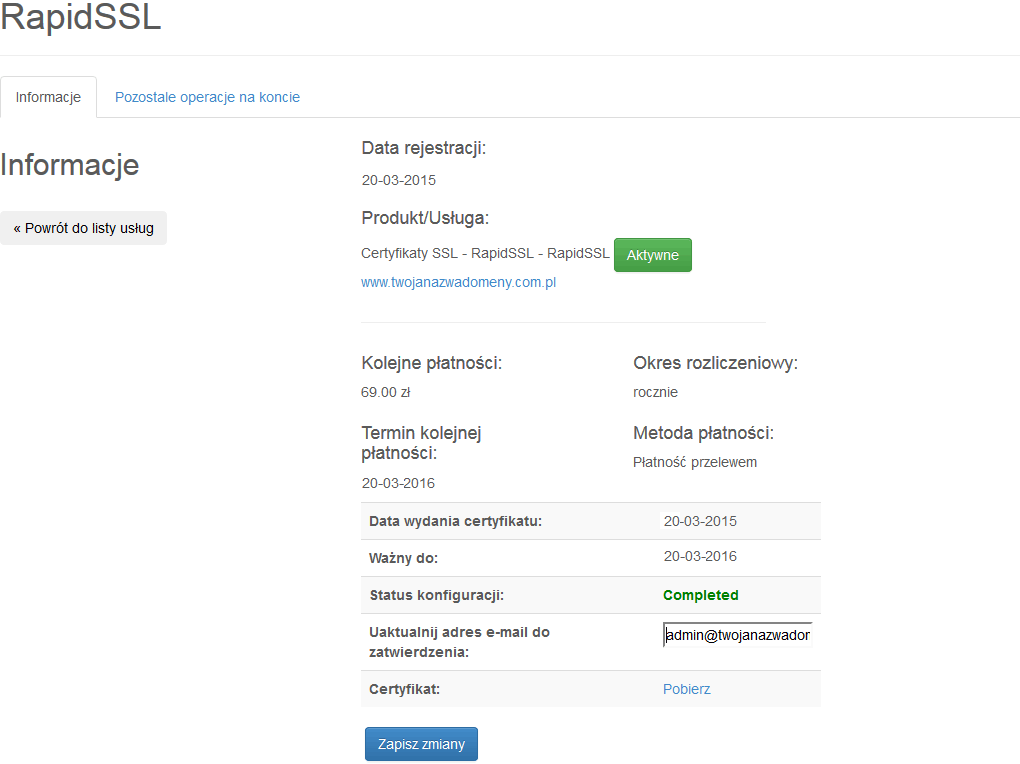Open www.twojanazwadomeny.com.pl link
The image size is (1020, 764).
(x=459, y=282)
